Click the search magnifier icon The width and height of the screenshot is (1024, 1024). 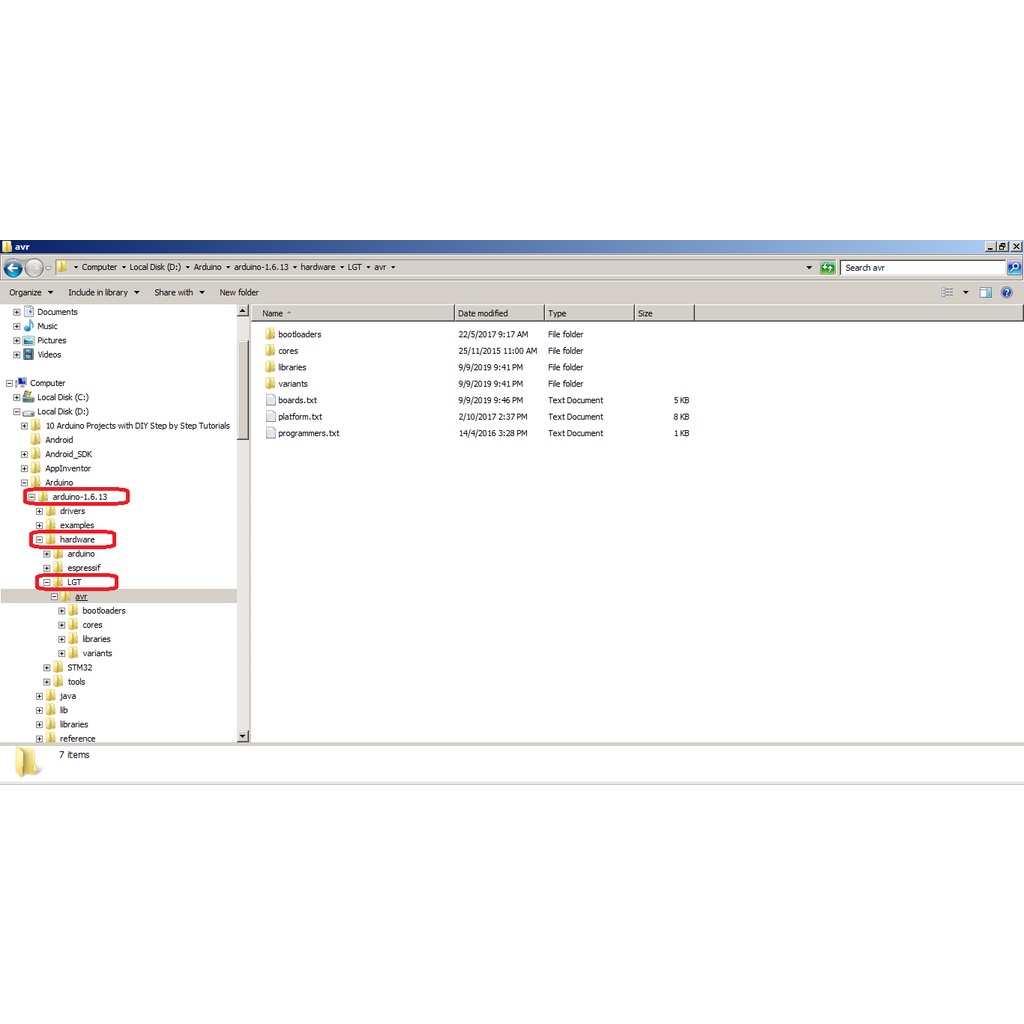click(x=1014, y=268)
